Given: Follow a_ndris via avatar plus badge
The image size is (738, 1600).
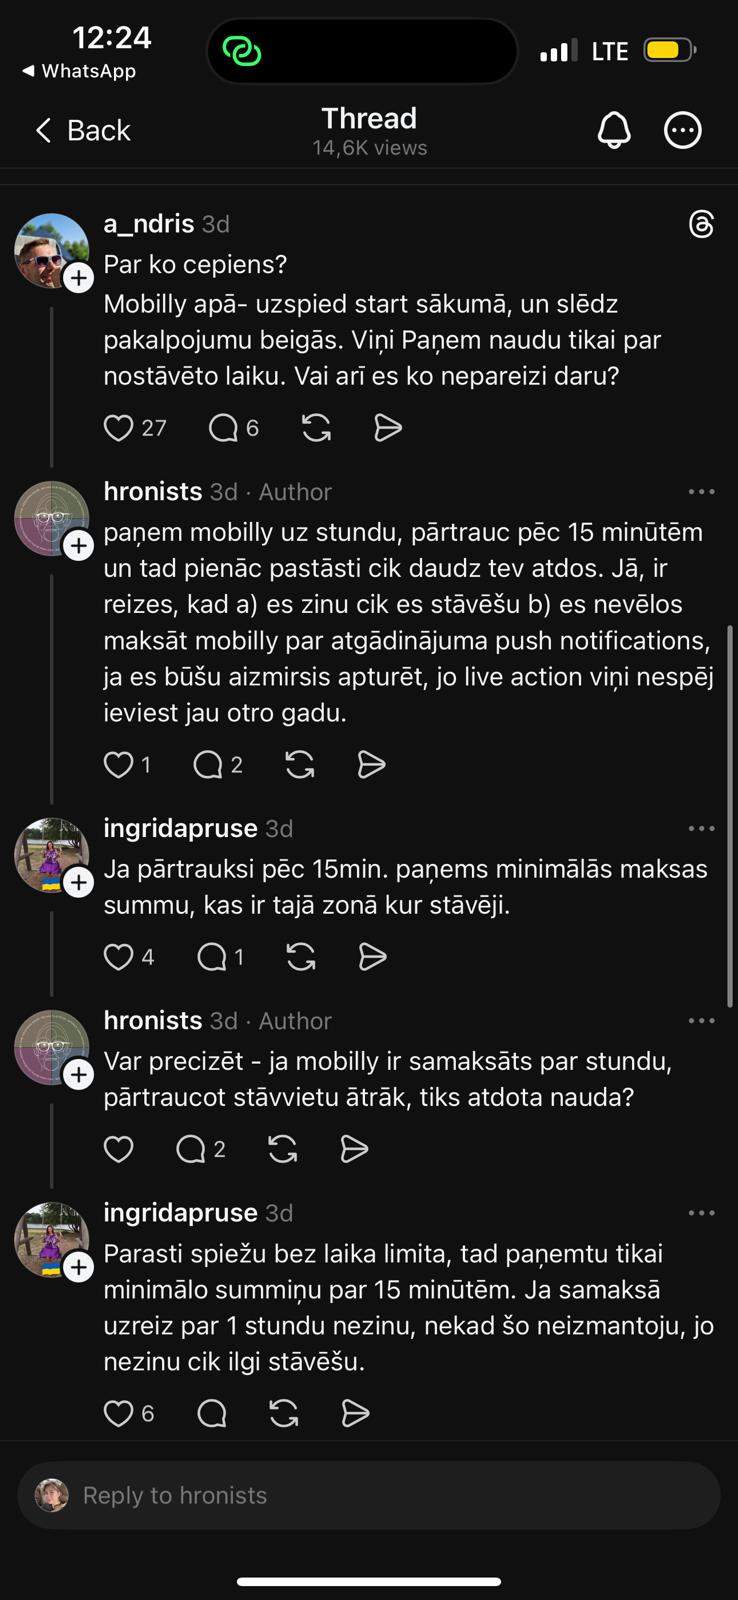Looking at the screenshot, I should (x=79, y=278).
